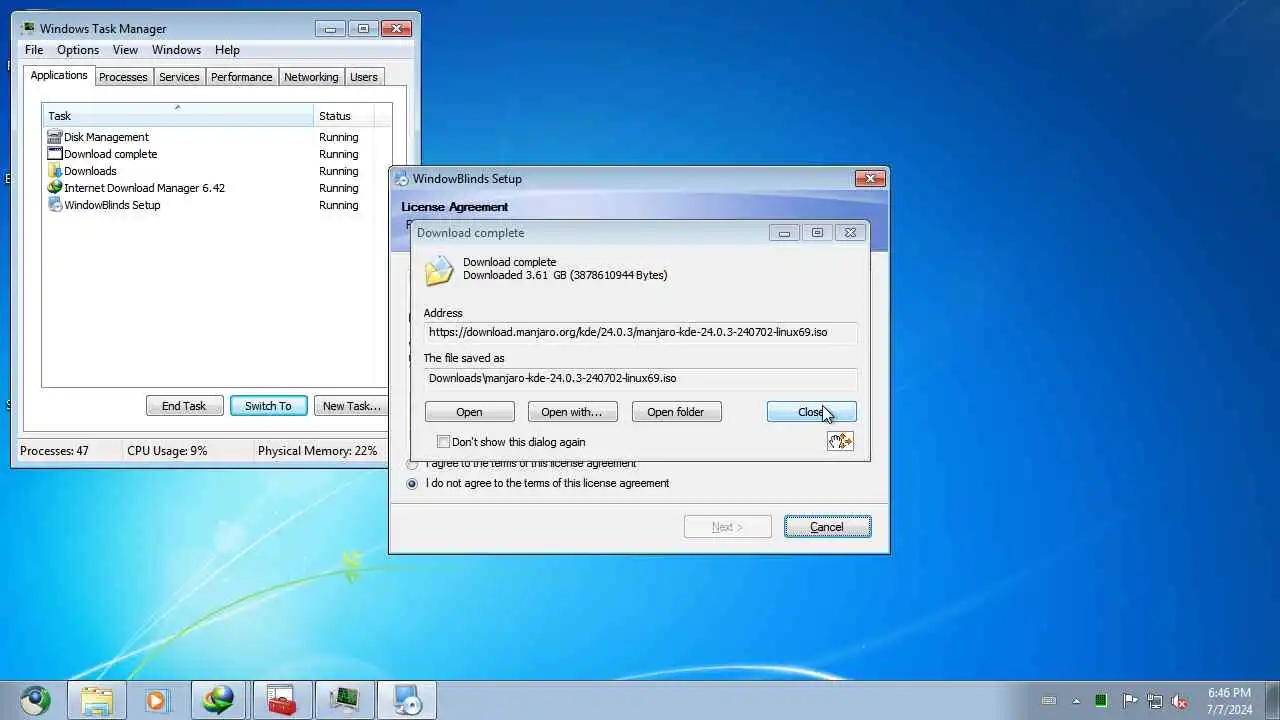Image resolution: width=1280 pixels, height=720 pixels.
Task: Open the Options menu in Task Manager
Action: tap(78, 50)
